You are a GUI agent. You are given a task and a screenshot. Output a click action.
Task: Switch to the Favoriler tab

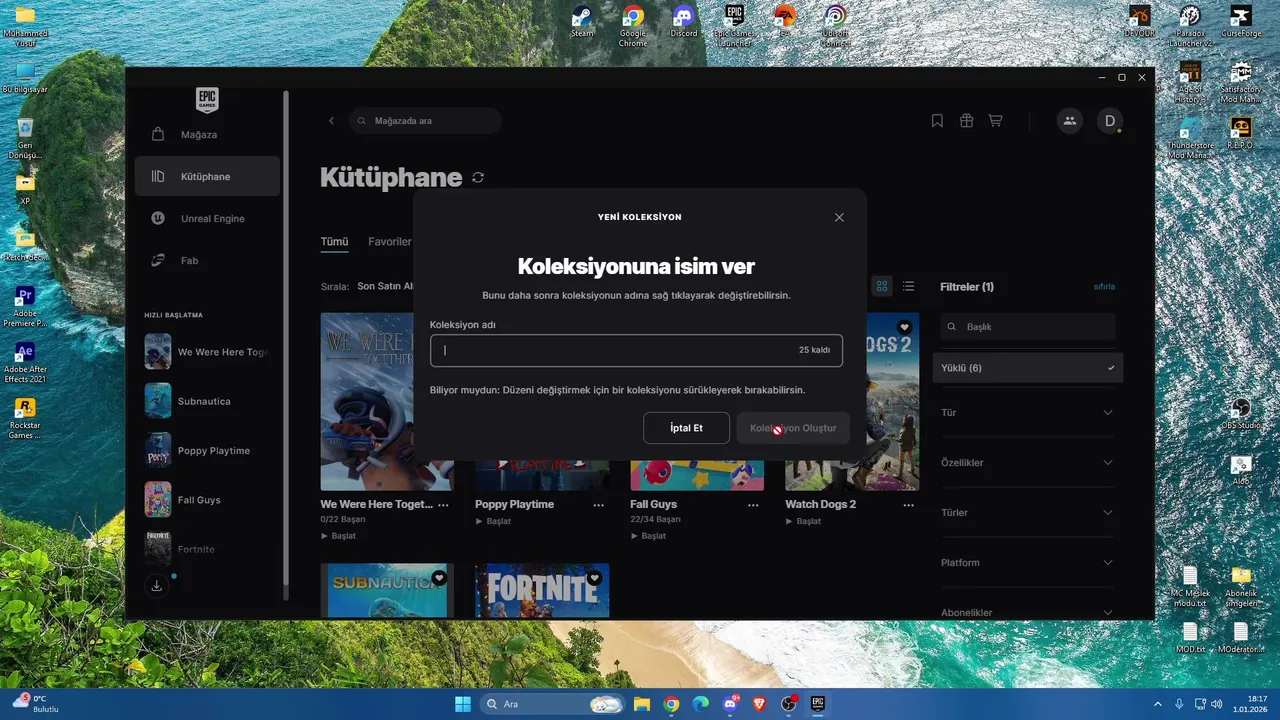click(390, 241)
